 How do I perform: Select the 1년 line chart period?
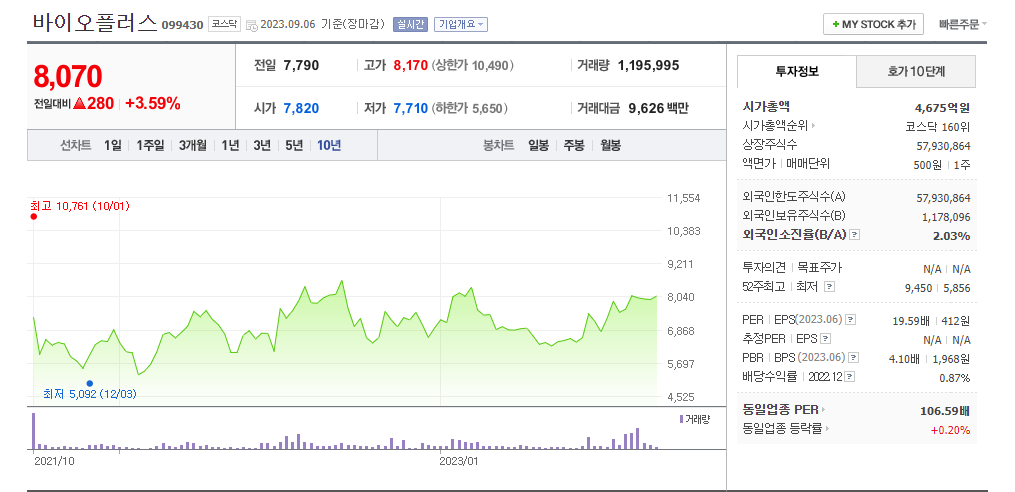coord(230,146)
